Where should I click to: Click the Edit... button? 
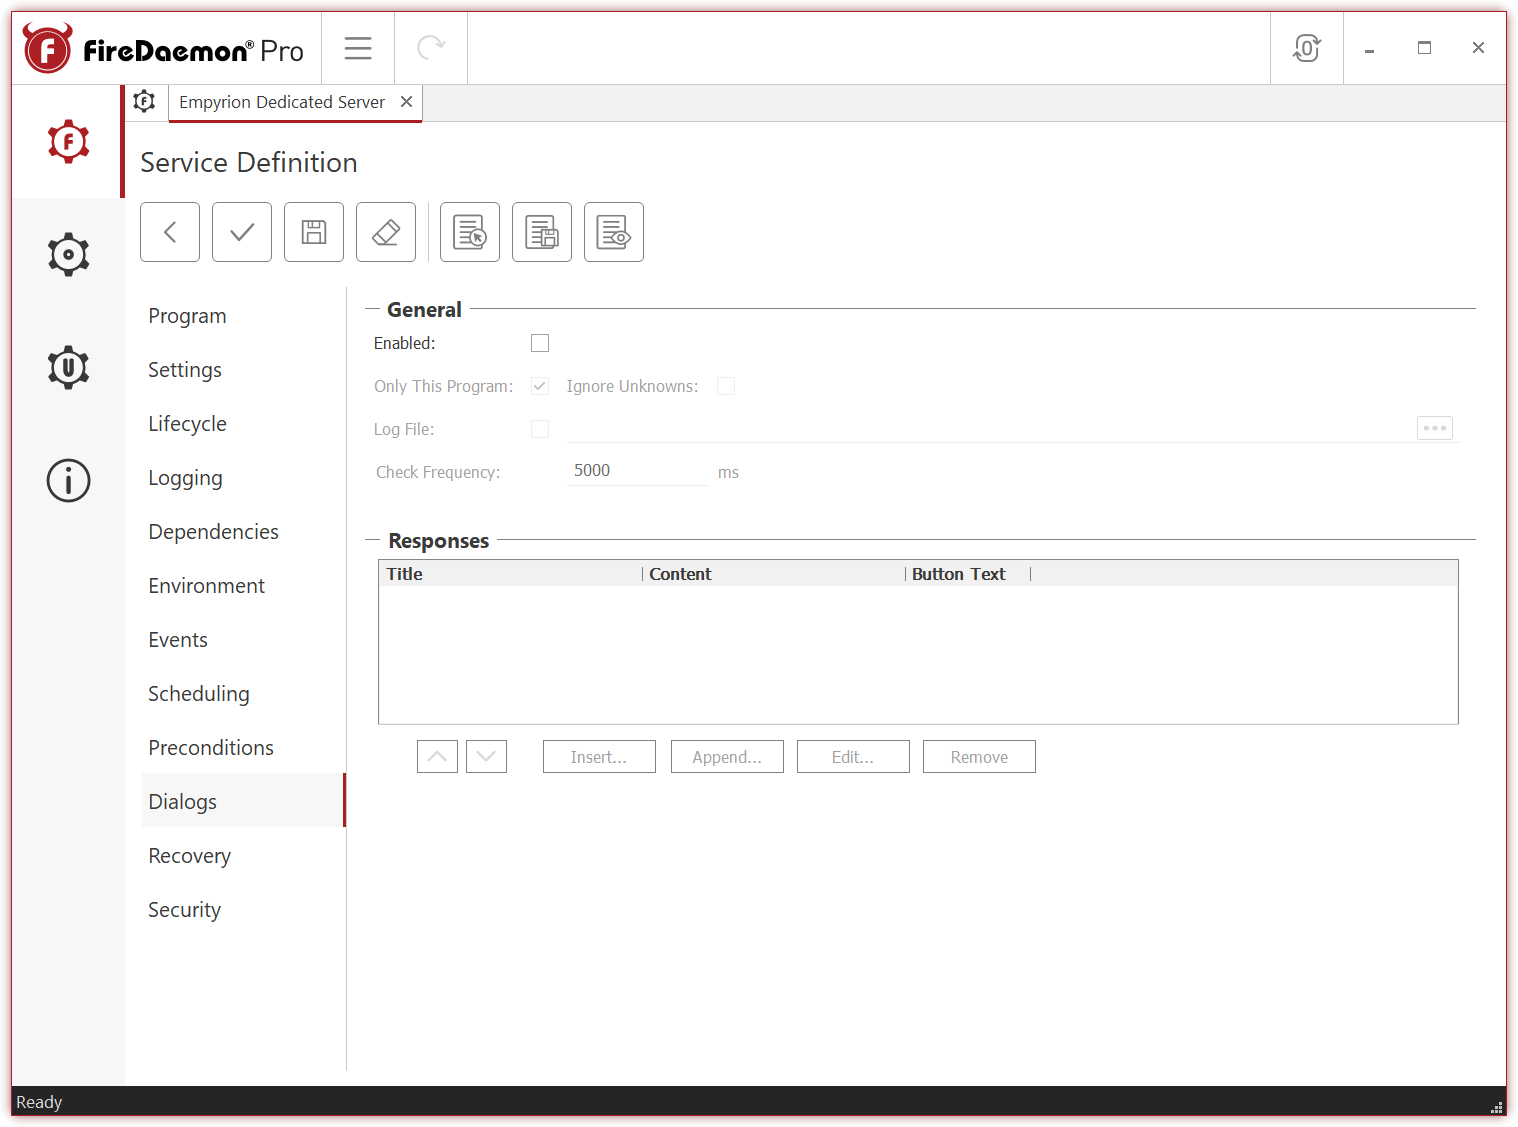click(853, 757)
